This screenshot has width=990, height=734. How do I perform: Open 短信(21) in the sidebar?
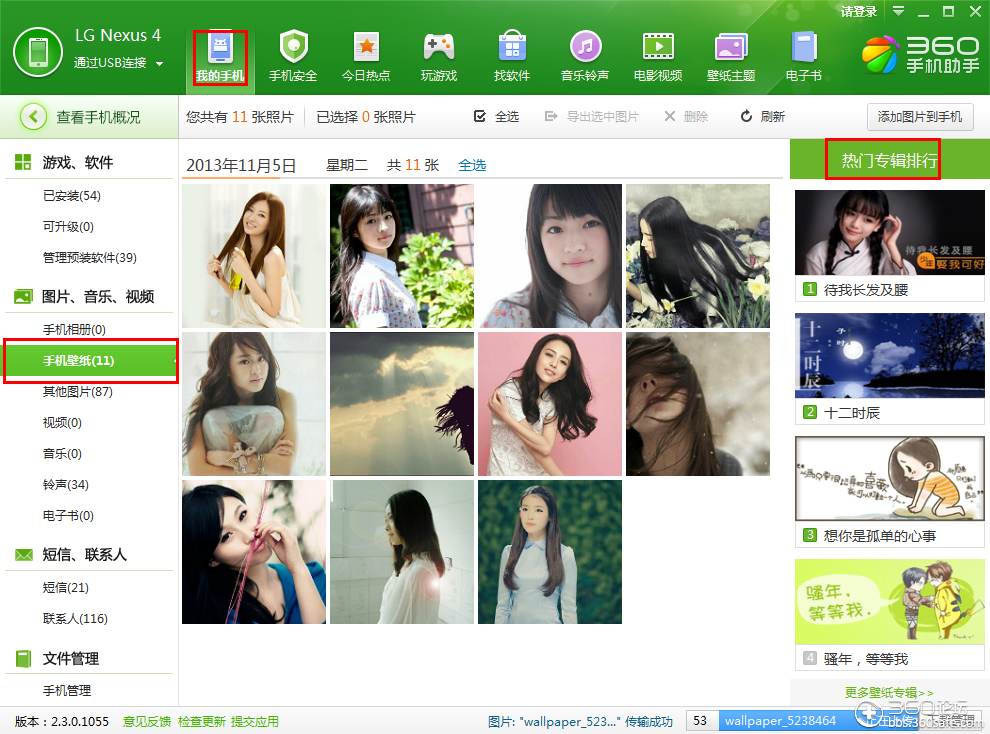65,587
